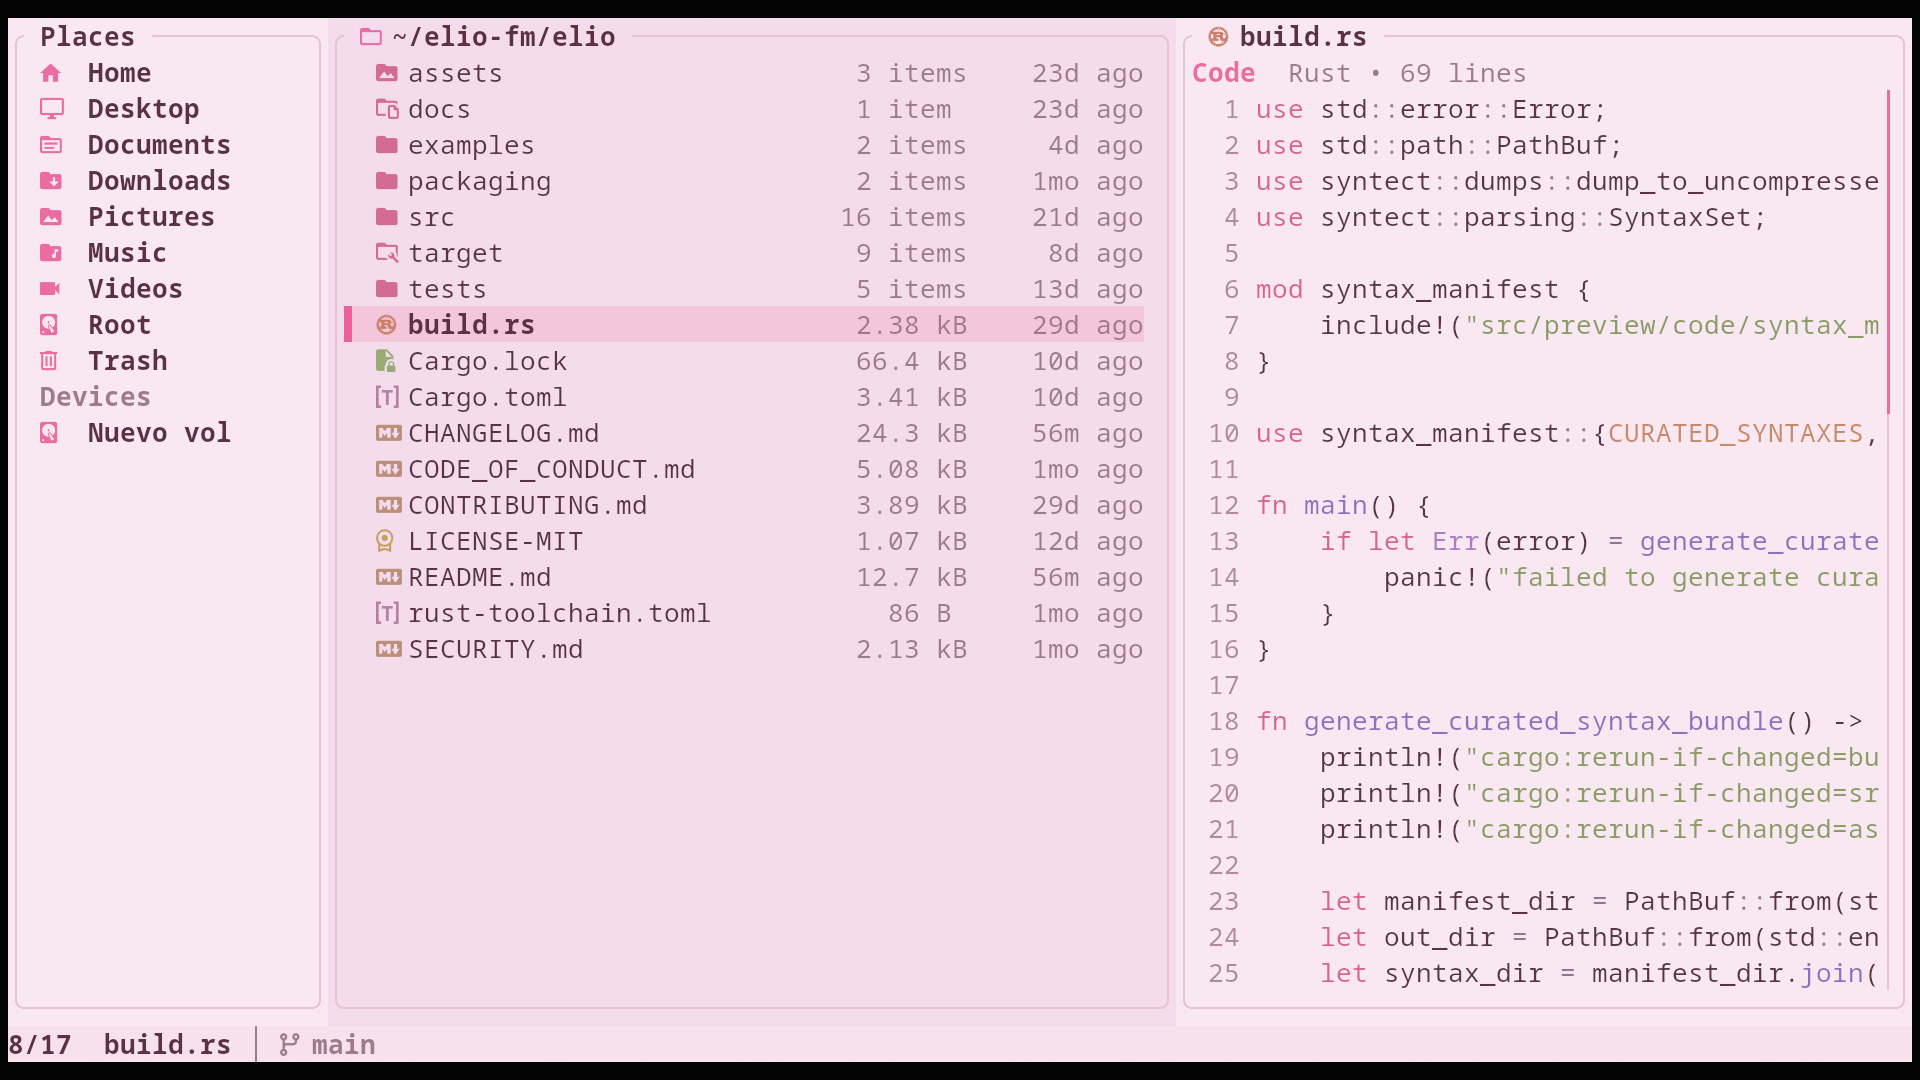Click the Videos camera icon
The image size is (1920, 1080).
51,289
